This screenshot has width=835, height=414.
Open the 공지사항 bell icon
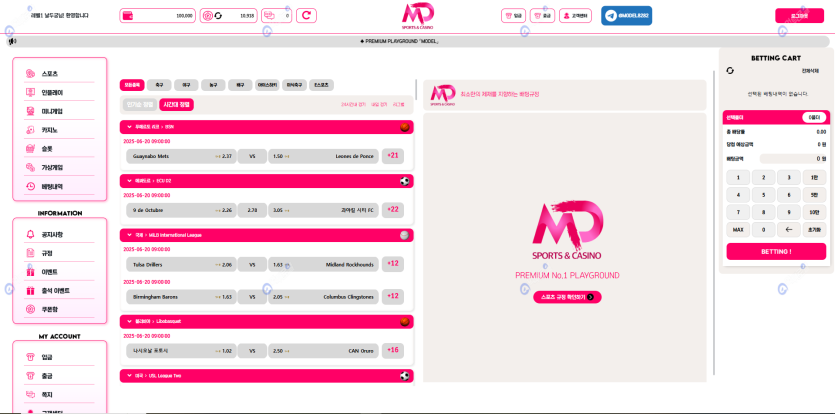click(30, 234)
